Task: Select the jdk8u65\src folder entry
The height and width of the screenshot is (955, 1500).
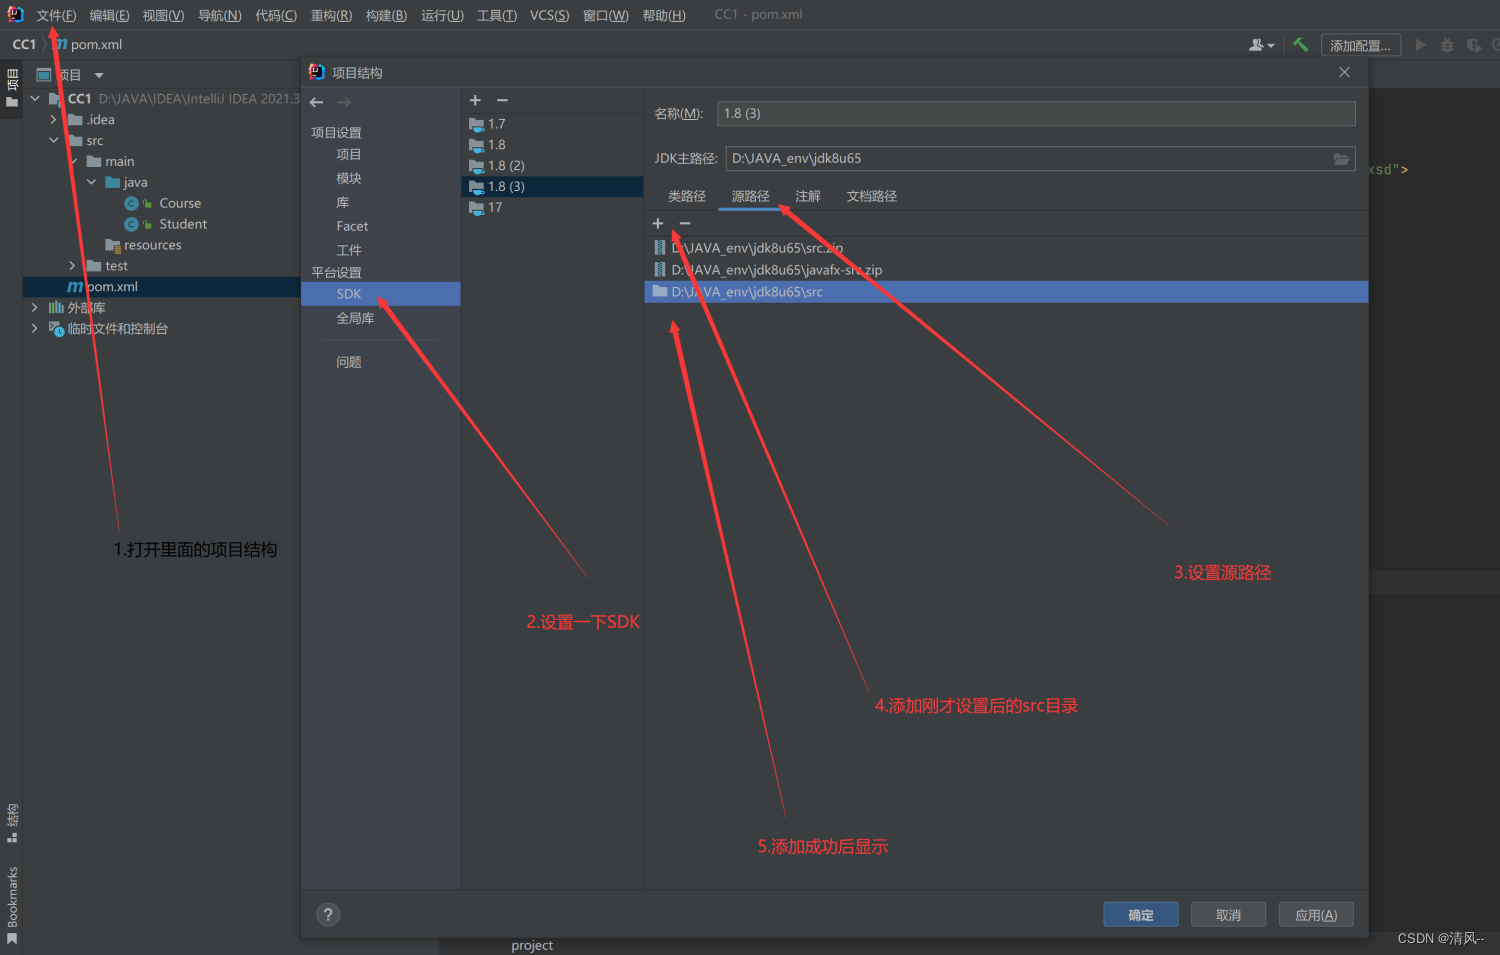Action: pyautogui.click(x=1006, y=292)
